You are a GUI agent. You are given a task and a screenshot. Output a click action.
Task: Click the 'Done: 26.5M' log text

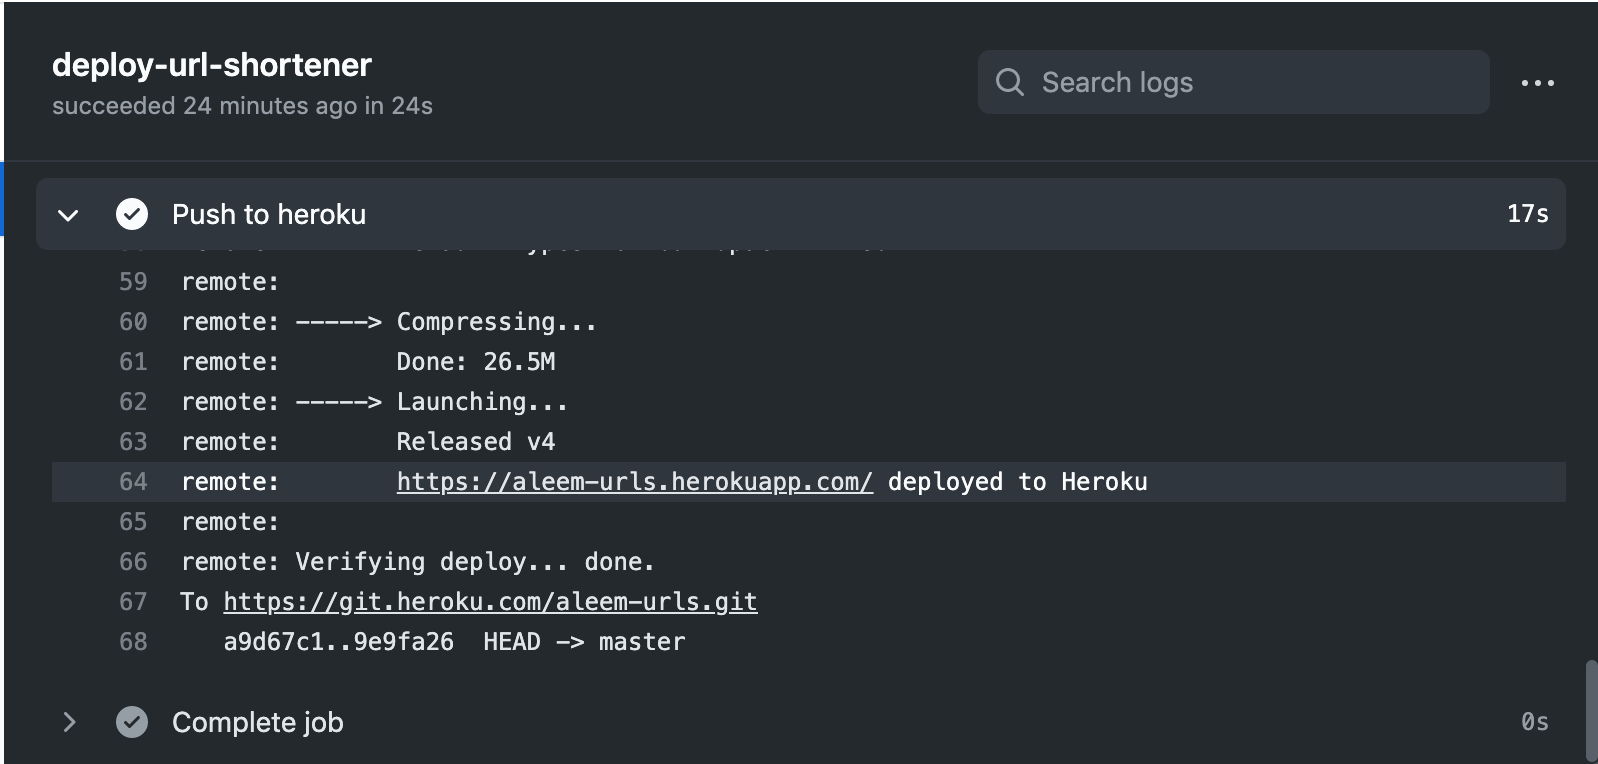pyautogui.click(x=476, y=362)
